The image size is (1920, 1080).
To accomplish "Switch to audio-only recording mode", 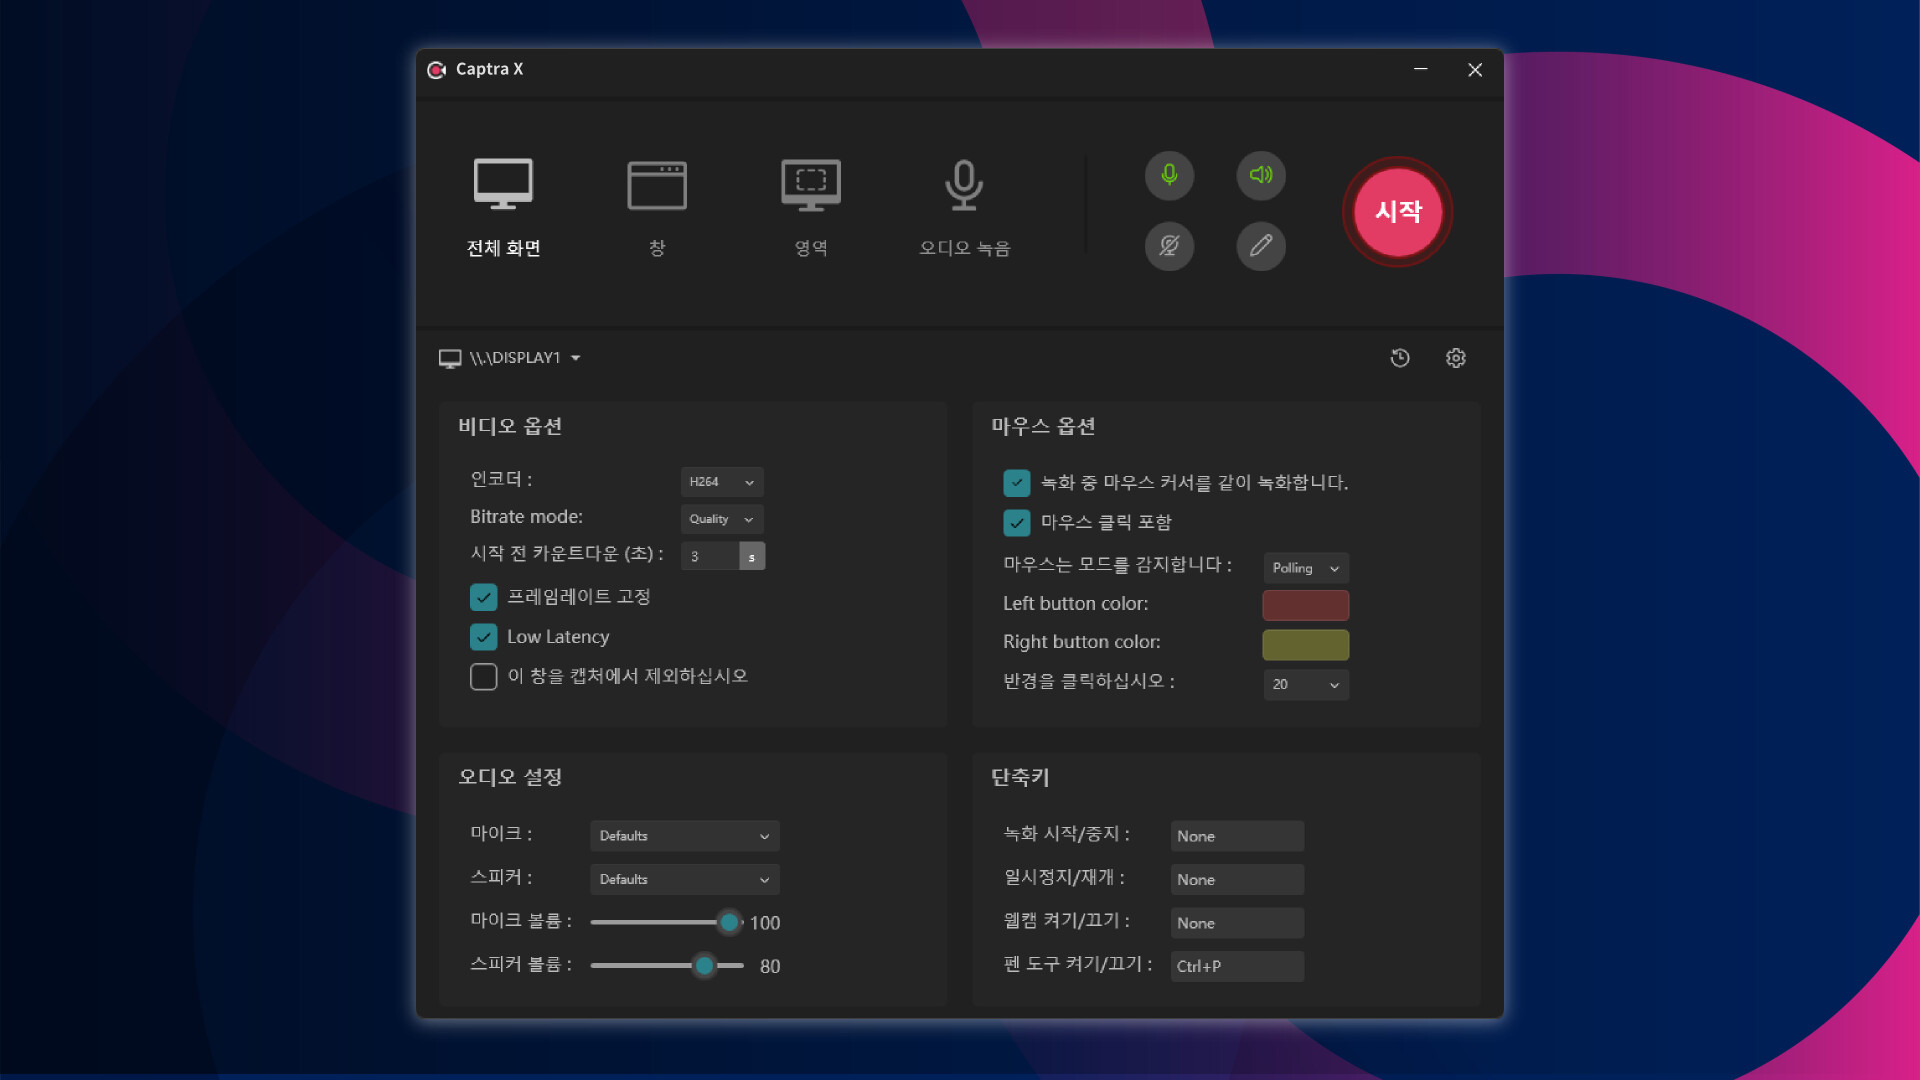I will 964,186.
